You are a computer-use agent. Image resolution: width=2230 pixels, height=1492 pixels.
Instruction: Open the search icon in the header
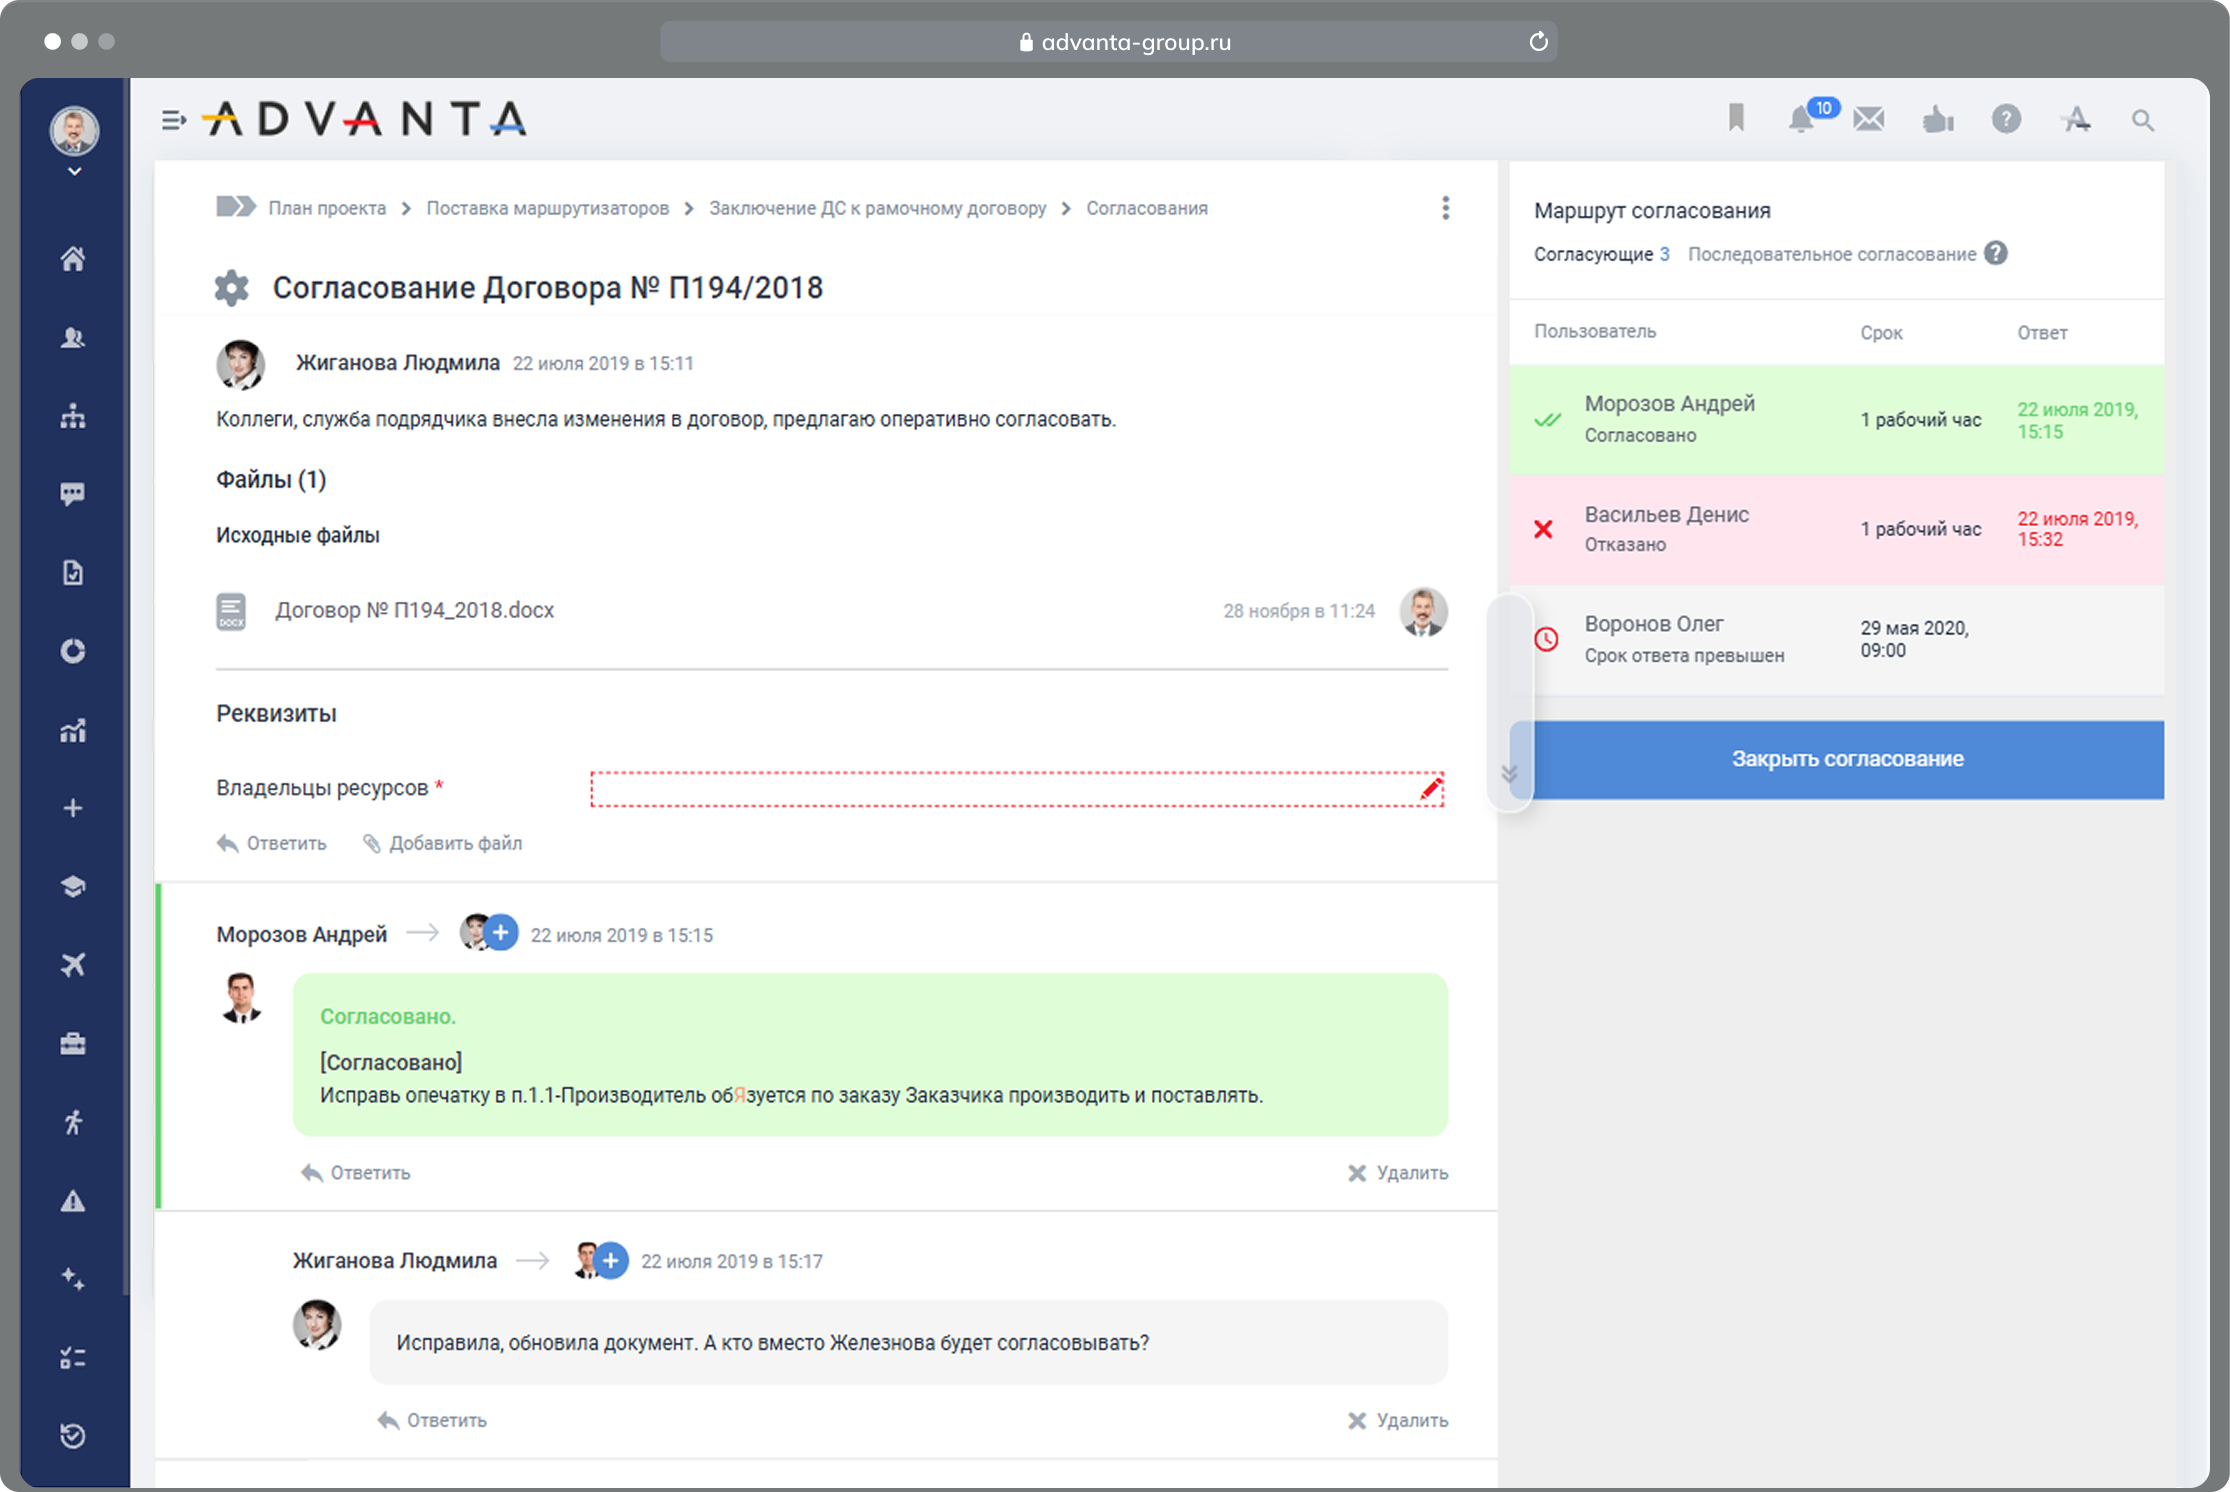(x=2144, y=119)
